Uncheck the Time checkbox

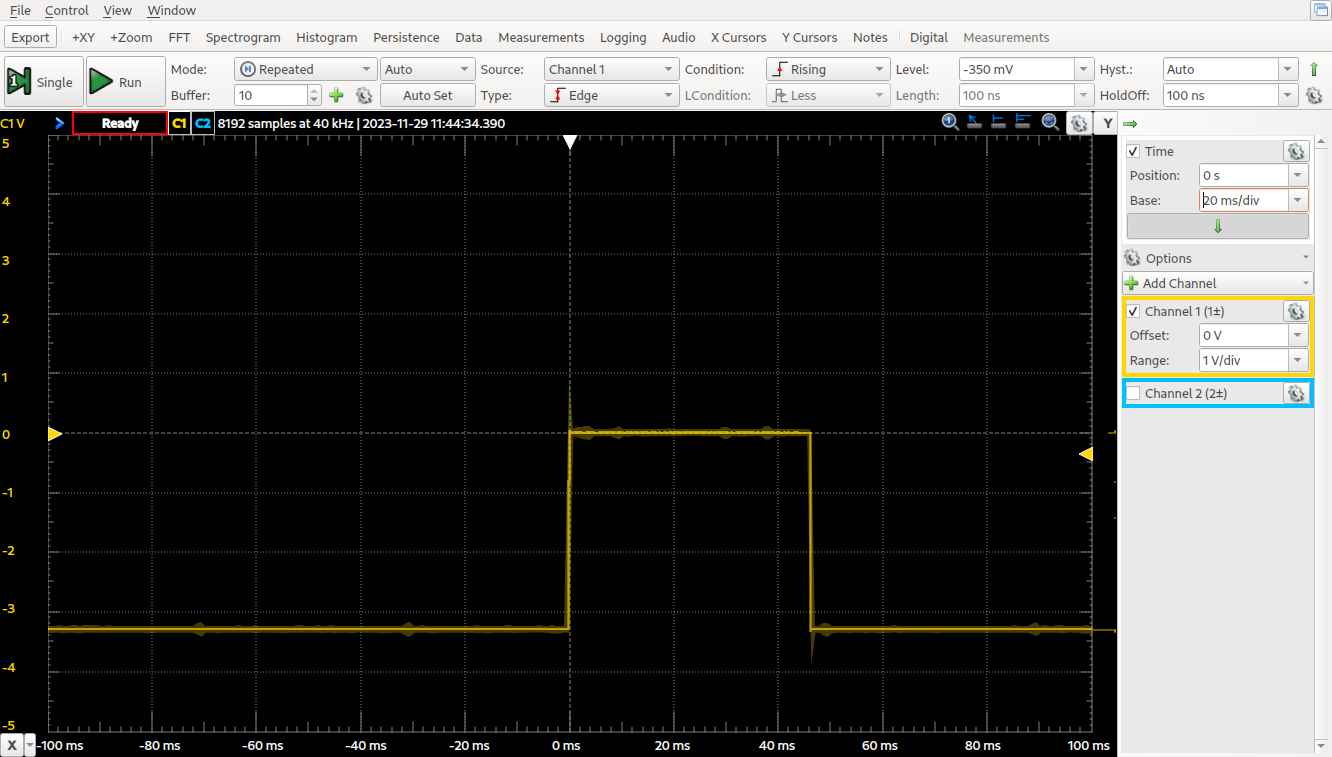point(1133,151)
